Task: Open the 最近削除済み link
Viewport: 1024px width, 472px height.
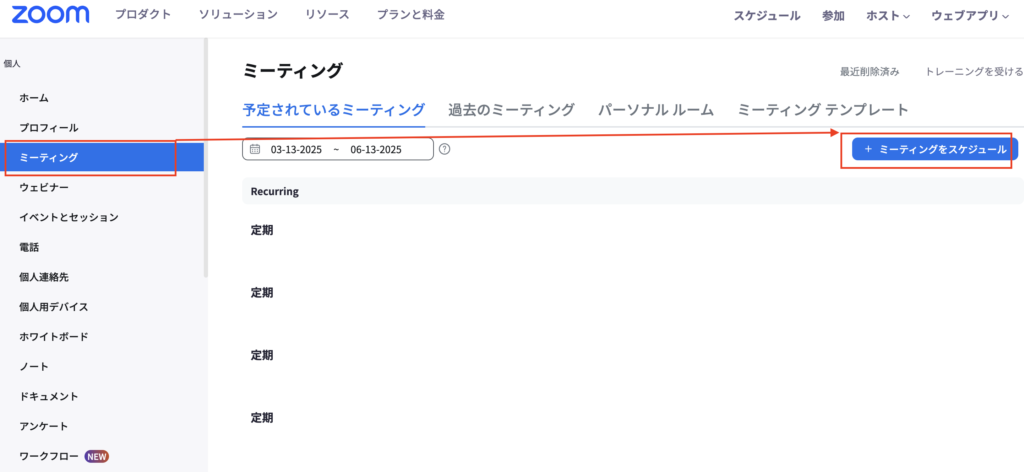Action: click(869, 72)
